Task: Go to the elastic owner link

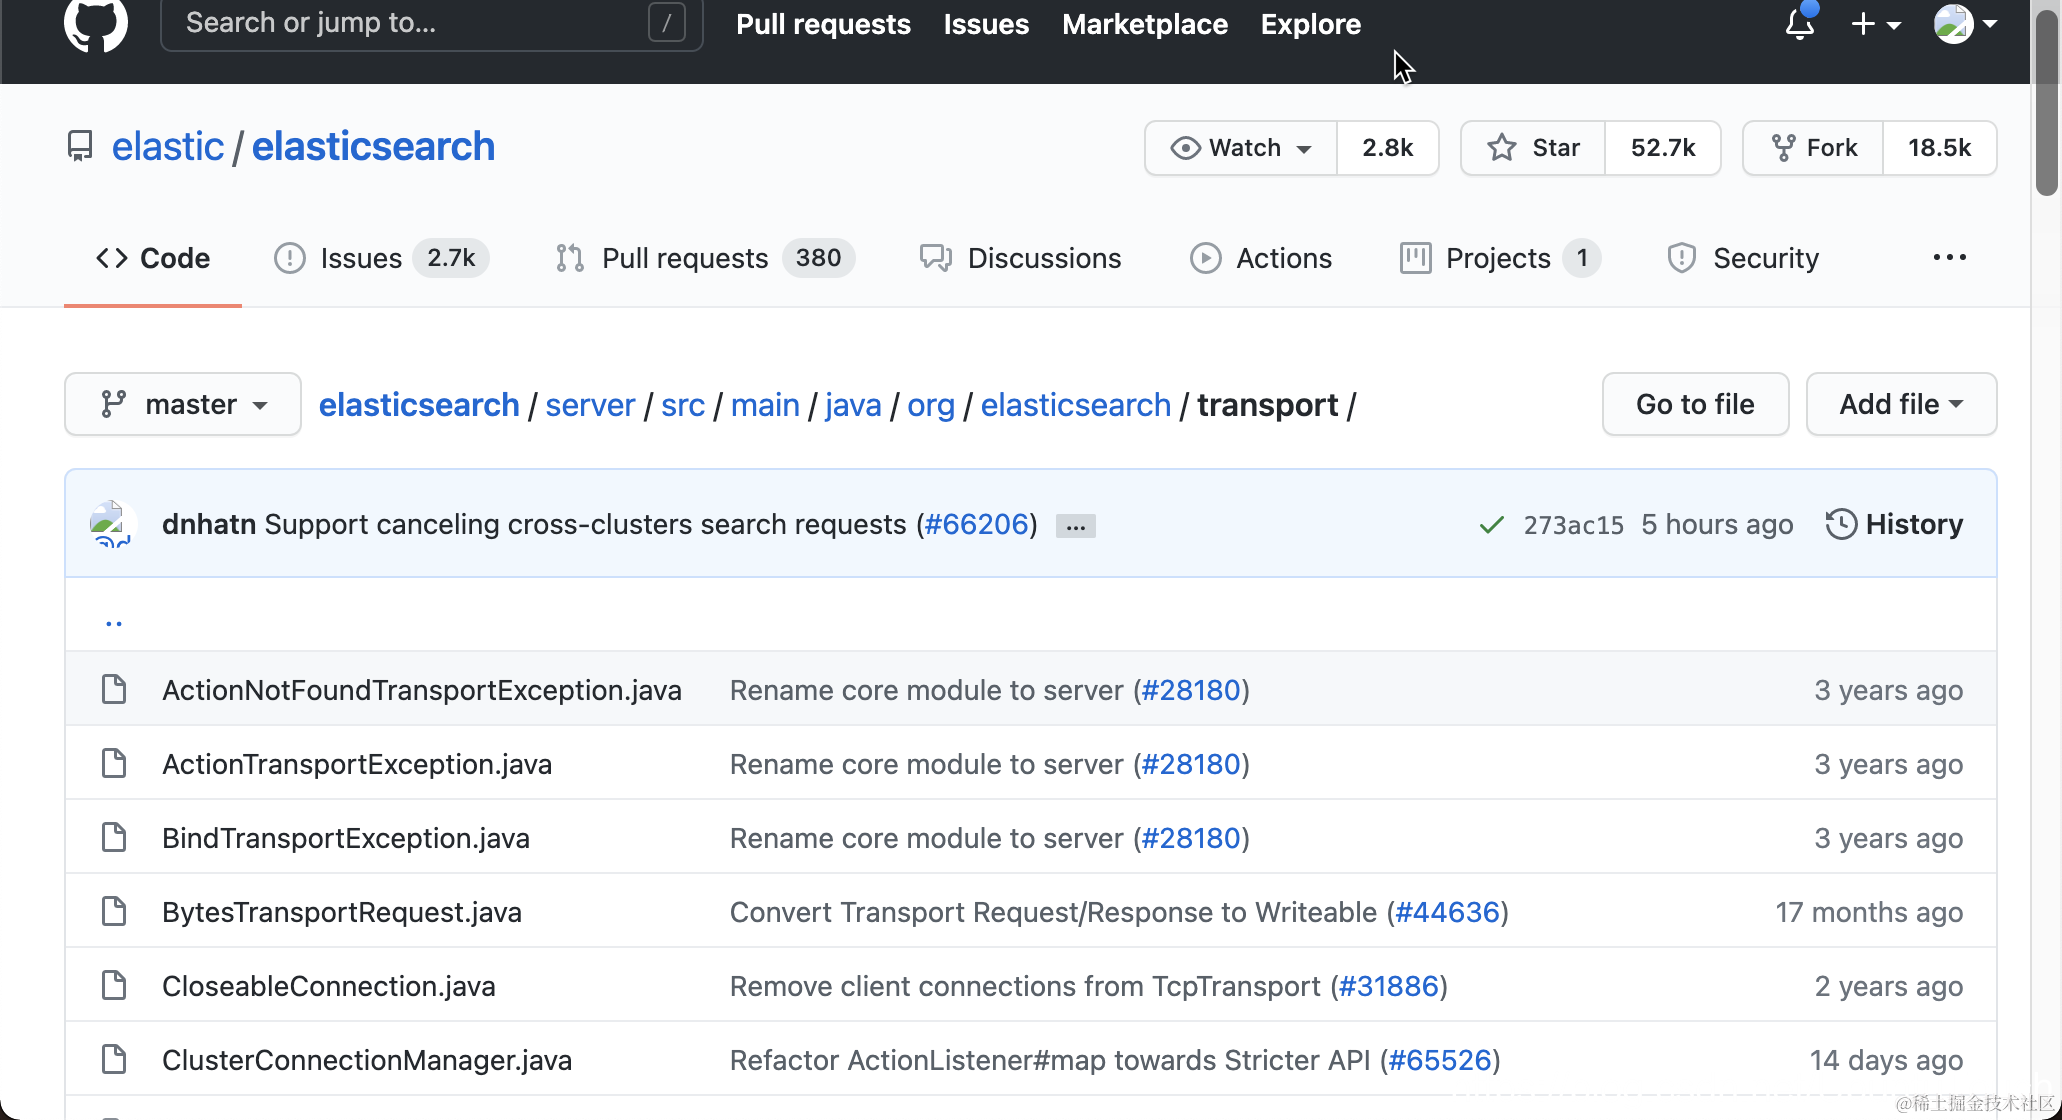Action: click(168, 147)
